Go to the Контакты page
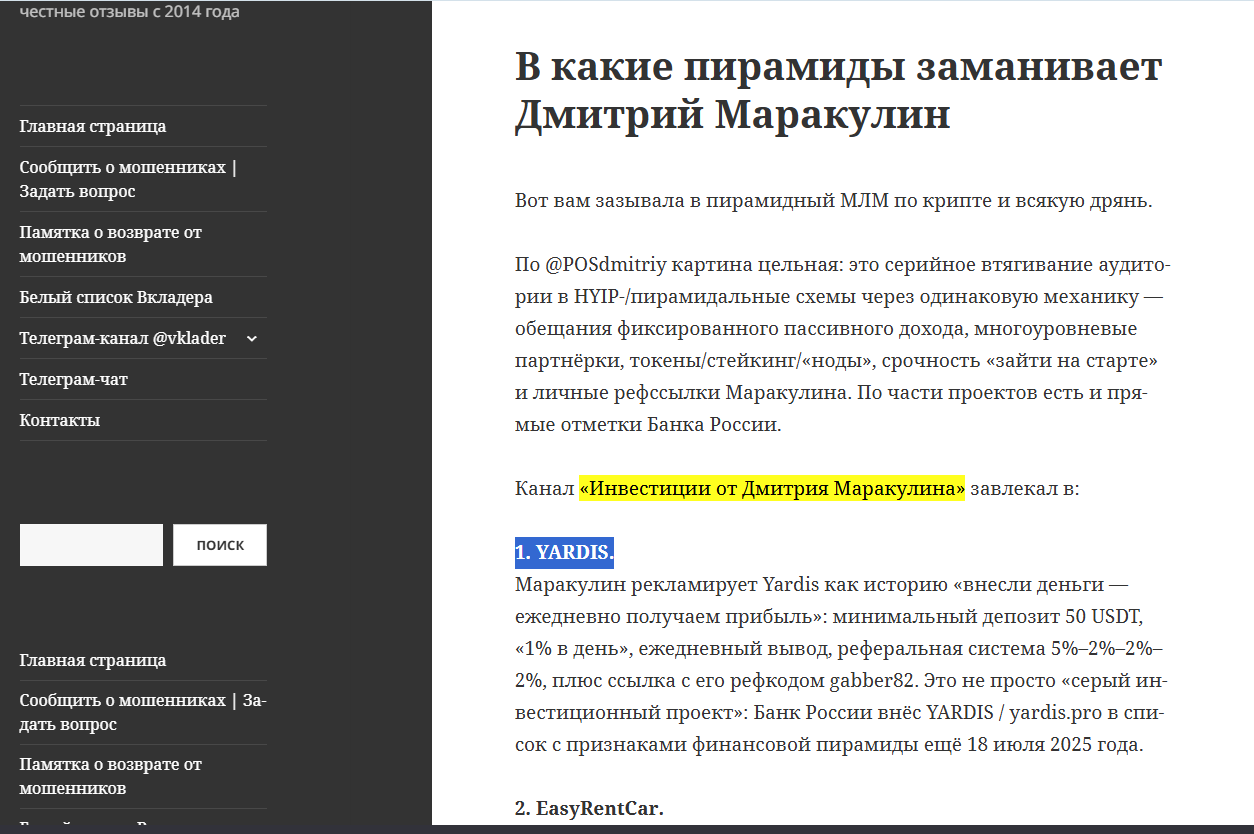Viewport: 1254px width, 834px height. (x=59, y=420)
